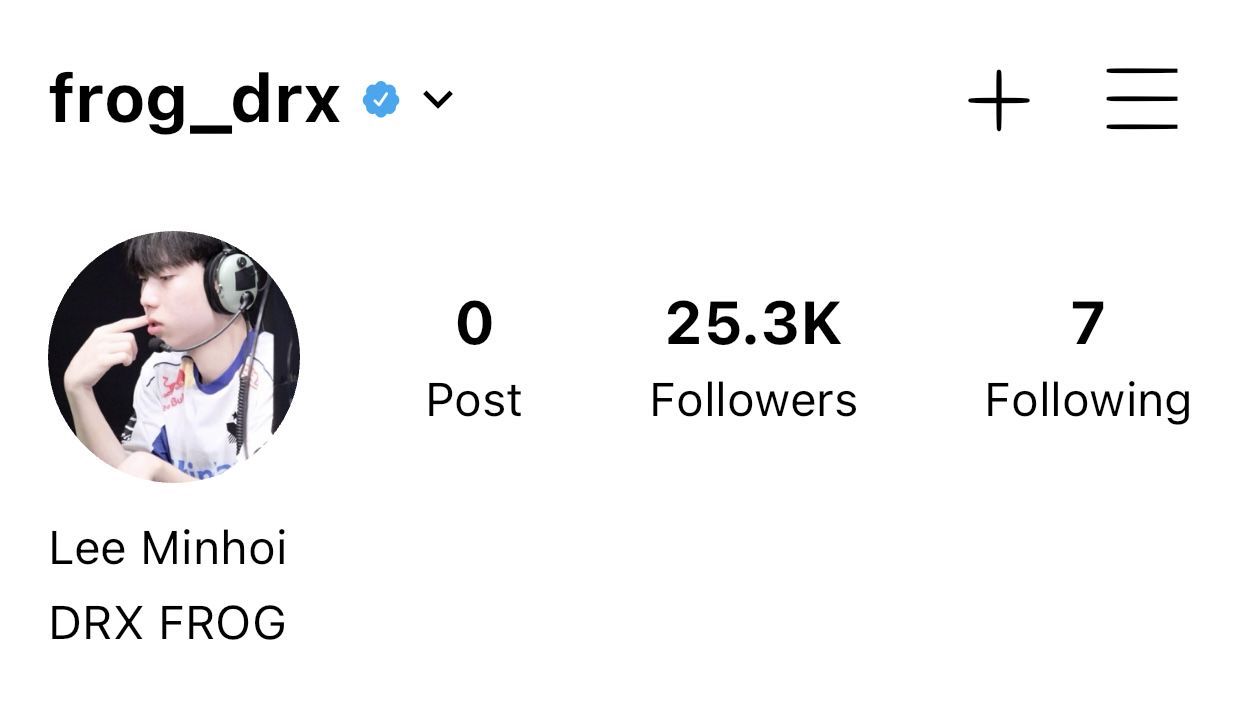Open the 25.3K followers count
1242x707 pixels.
point(754,325)
